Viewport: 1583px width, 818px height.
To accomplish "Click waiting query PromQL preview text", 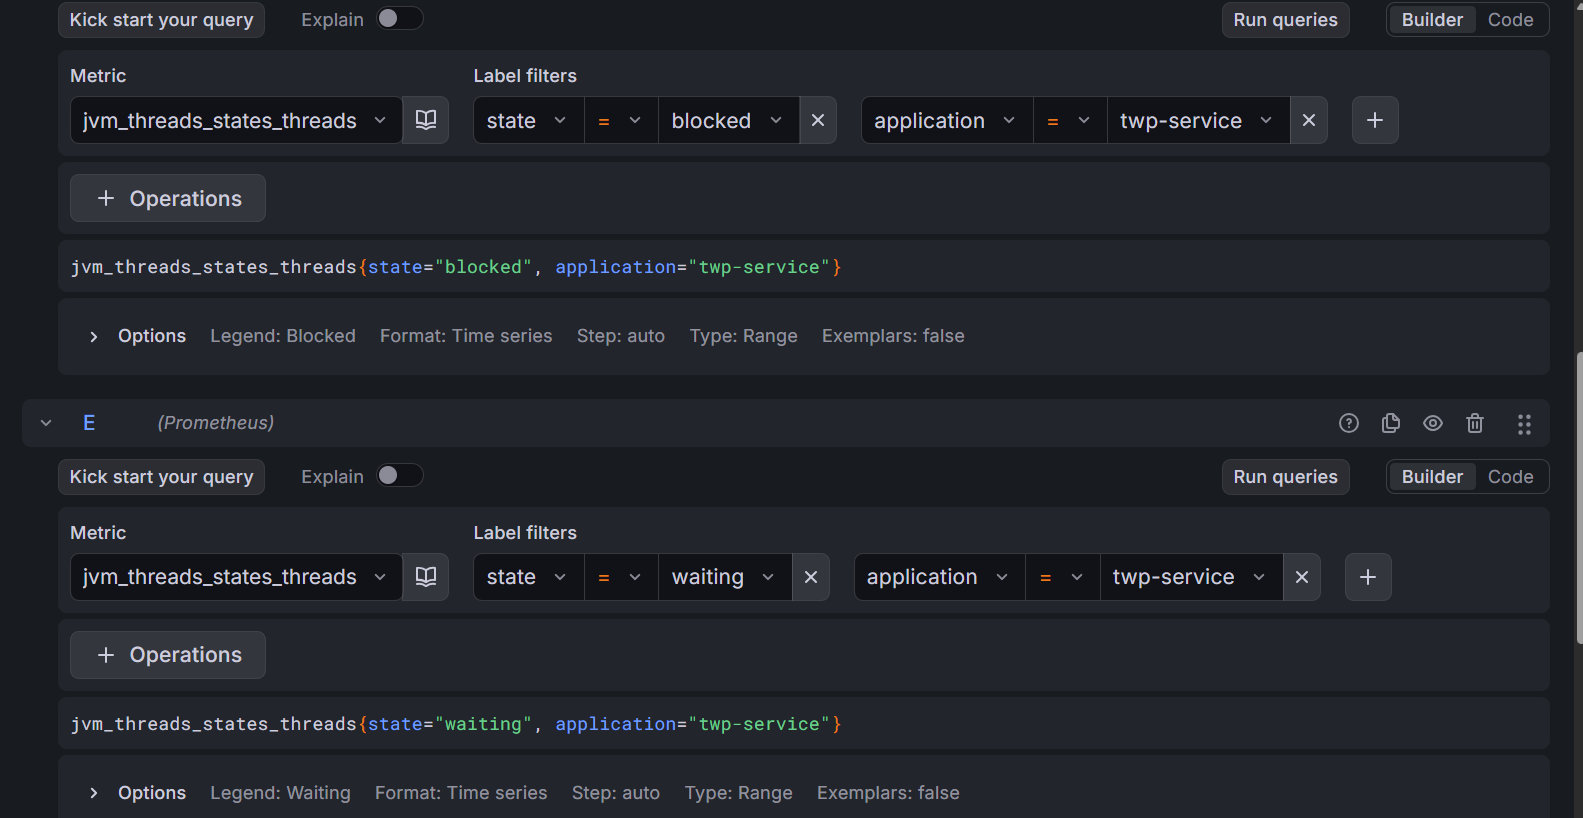I will 456,724.
